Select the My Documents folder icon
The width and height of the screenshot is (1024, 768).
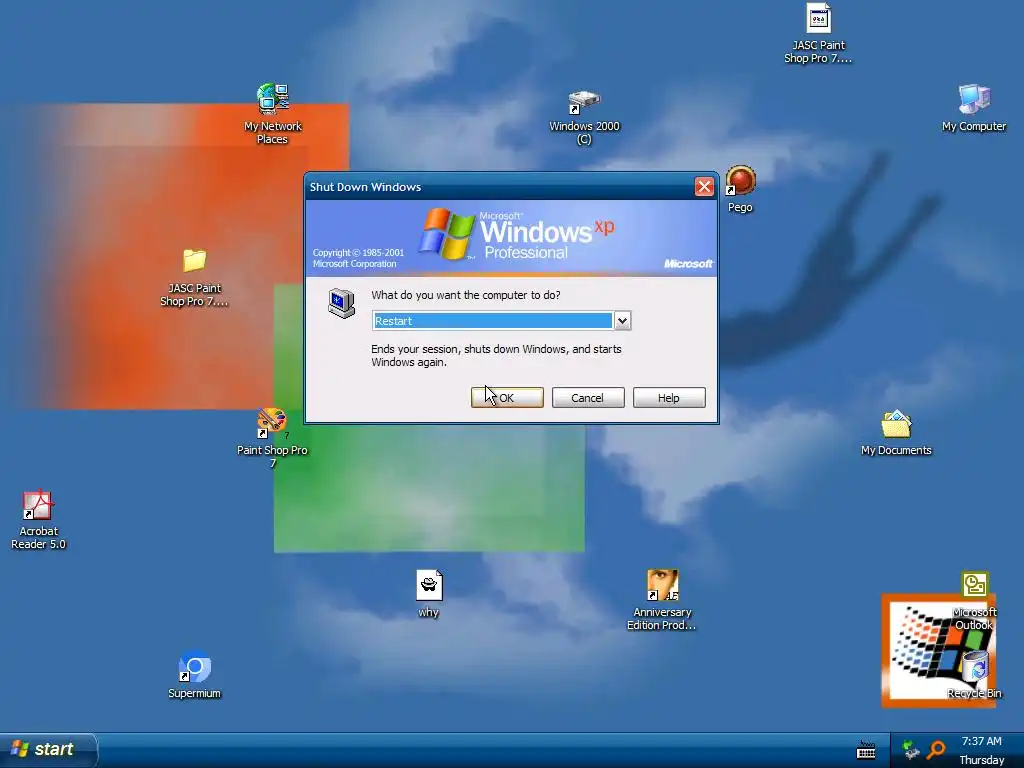896,424
